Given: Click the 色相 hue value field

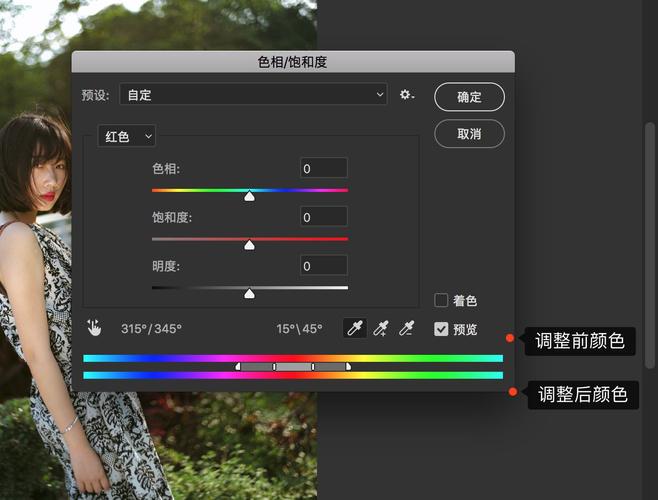Looking at the screenshot, I should pyautogui.click(x=324, y=168).
